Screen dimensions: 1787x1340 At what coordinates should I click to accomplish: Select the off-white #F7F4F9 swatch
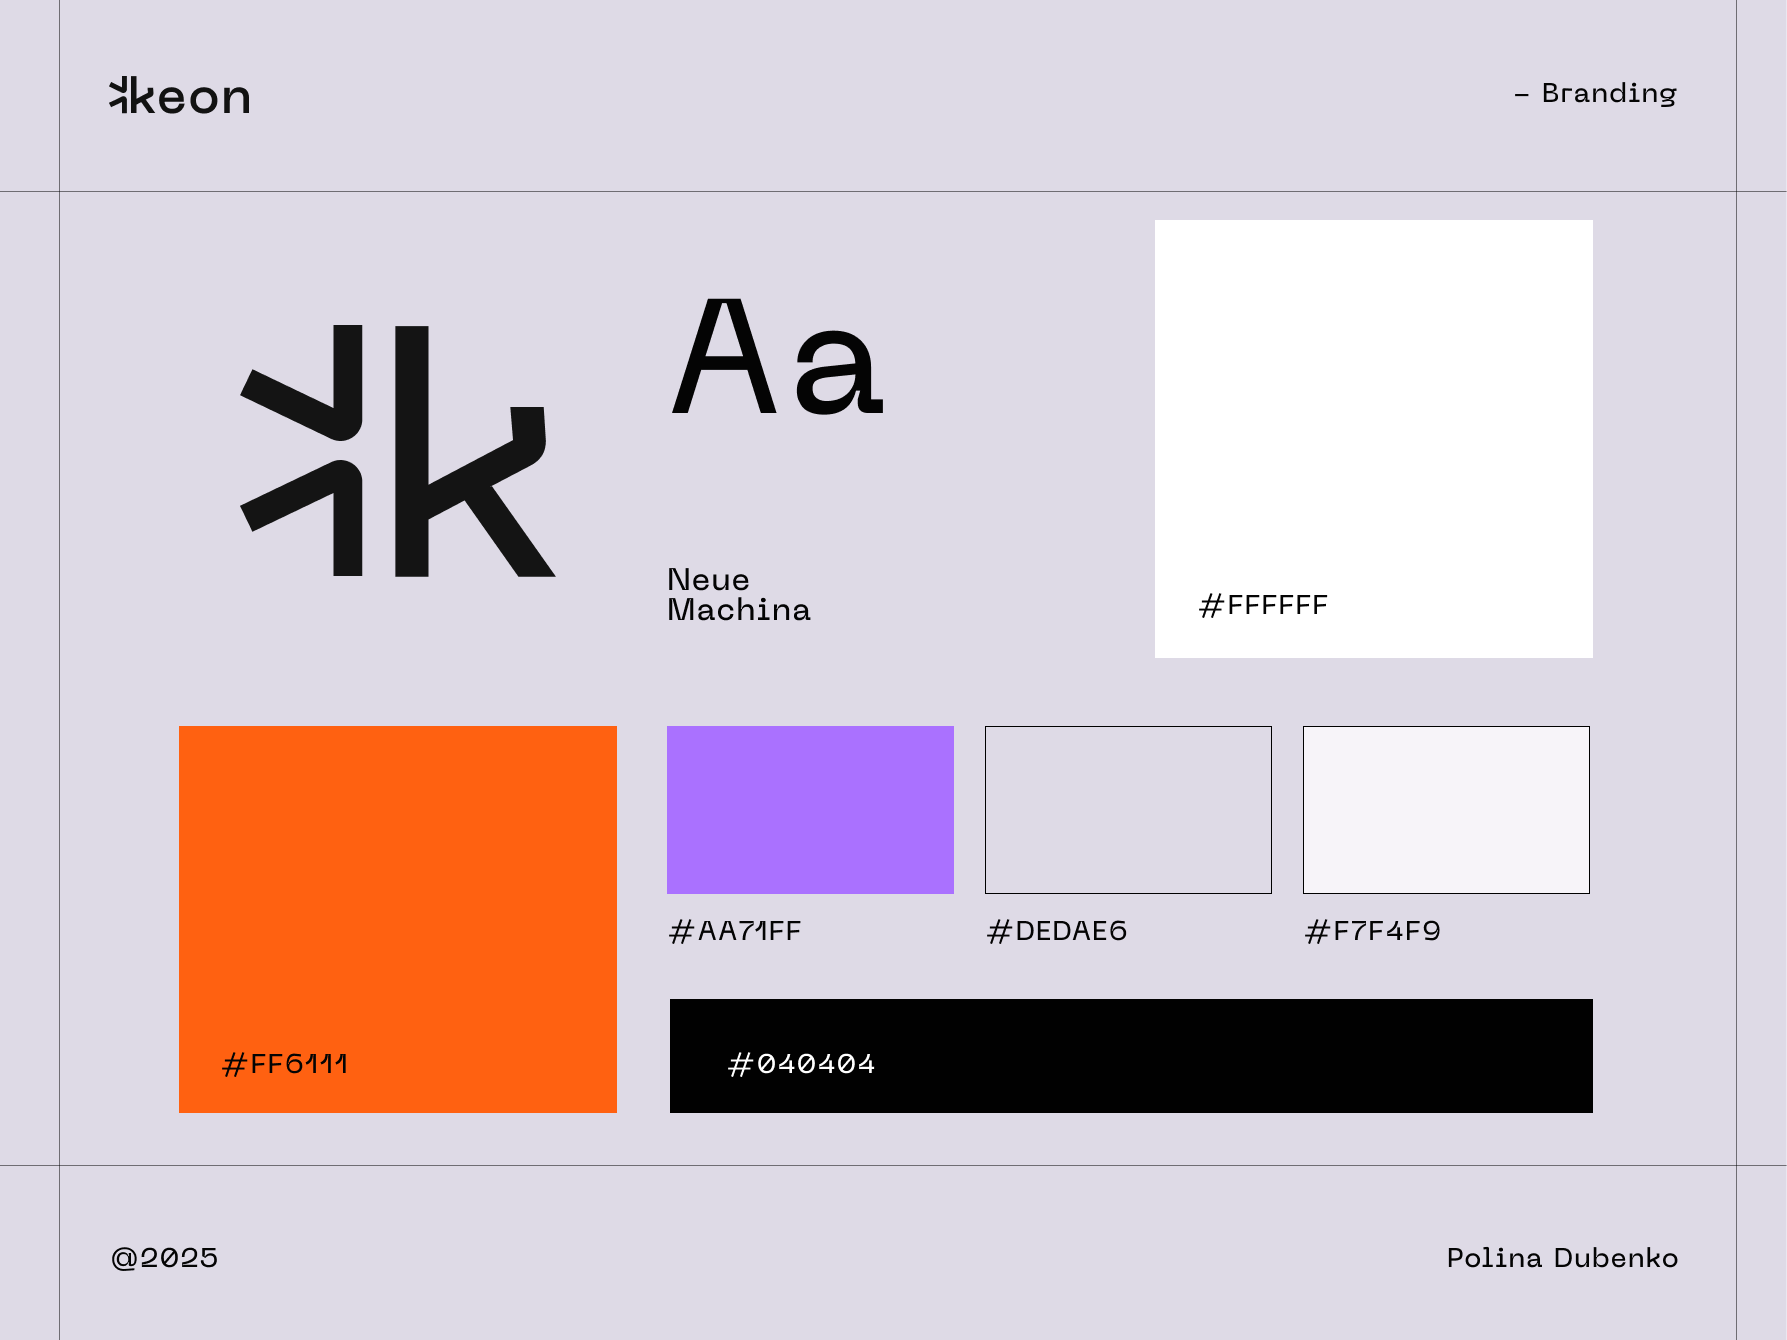(1445, 808)
